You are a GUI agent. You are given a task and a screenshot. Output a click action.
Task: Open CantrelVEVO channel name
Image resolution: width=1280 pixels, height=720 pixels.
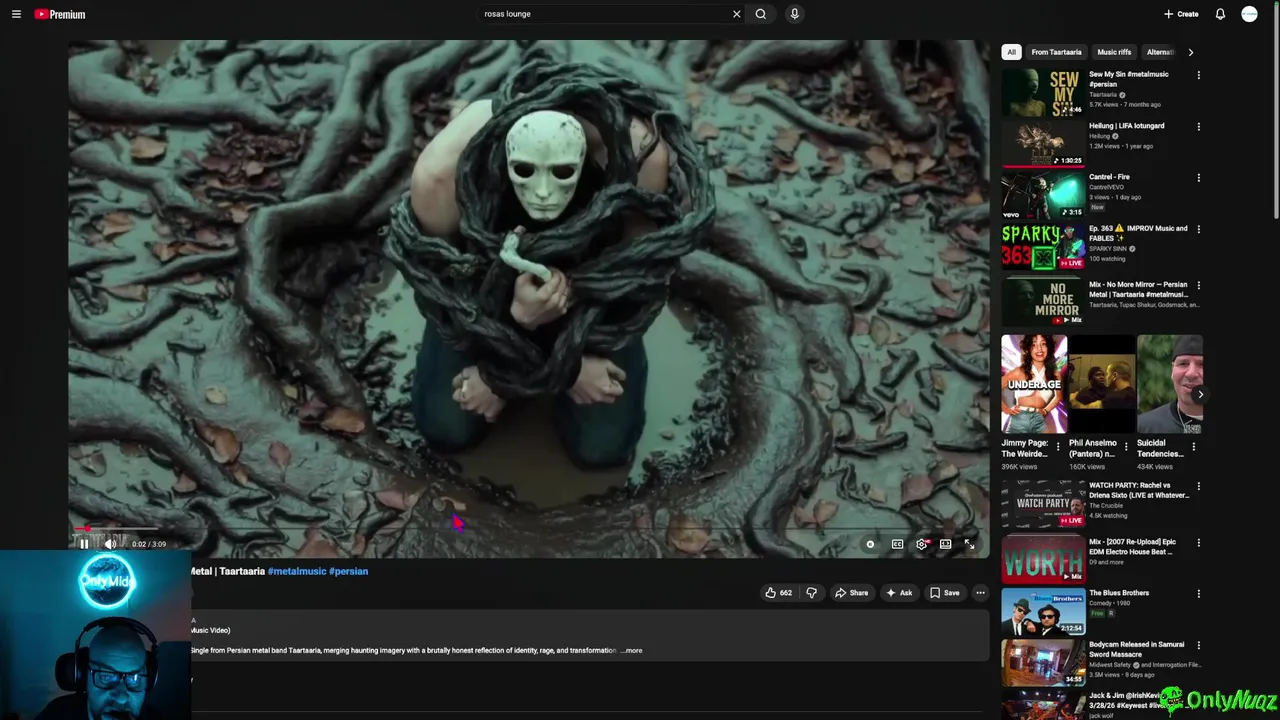pos(1108,187)
